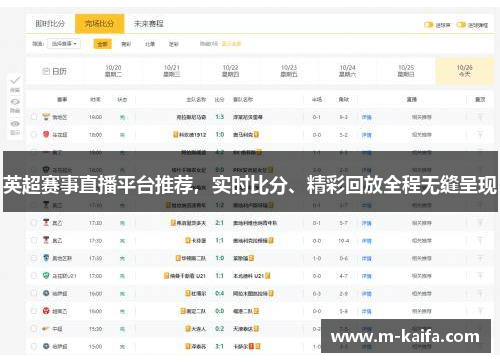Viewport: 500px width, 362px height.
Task: Select the 10/26 today date tab
Action: point(465,71)
